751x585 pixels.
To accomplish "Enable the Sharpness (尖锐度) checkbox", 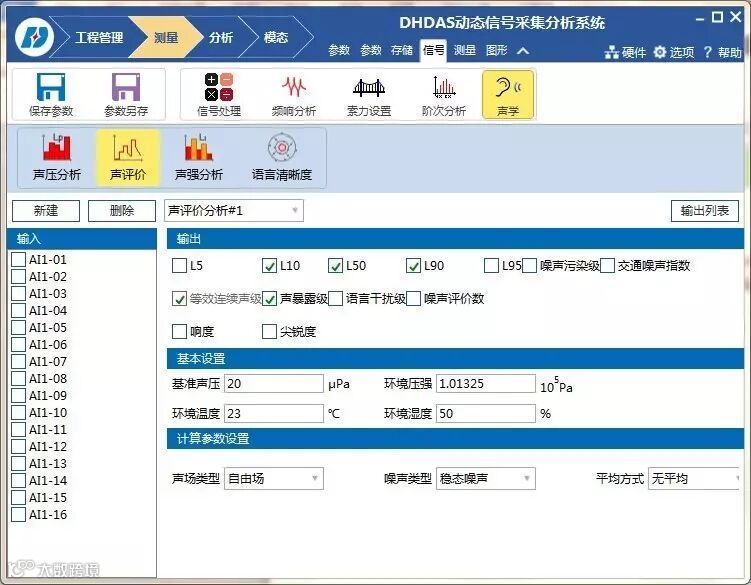I will coord(270,332).
